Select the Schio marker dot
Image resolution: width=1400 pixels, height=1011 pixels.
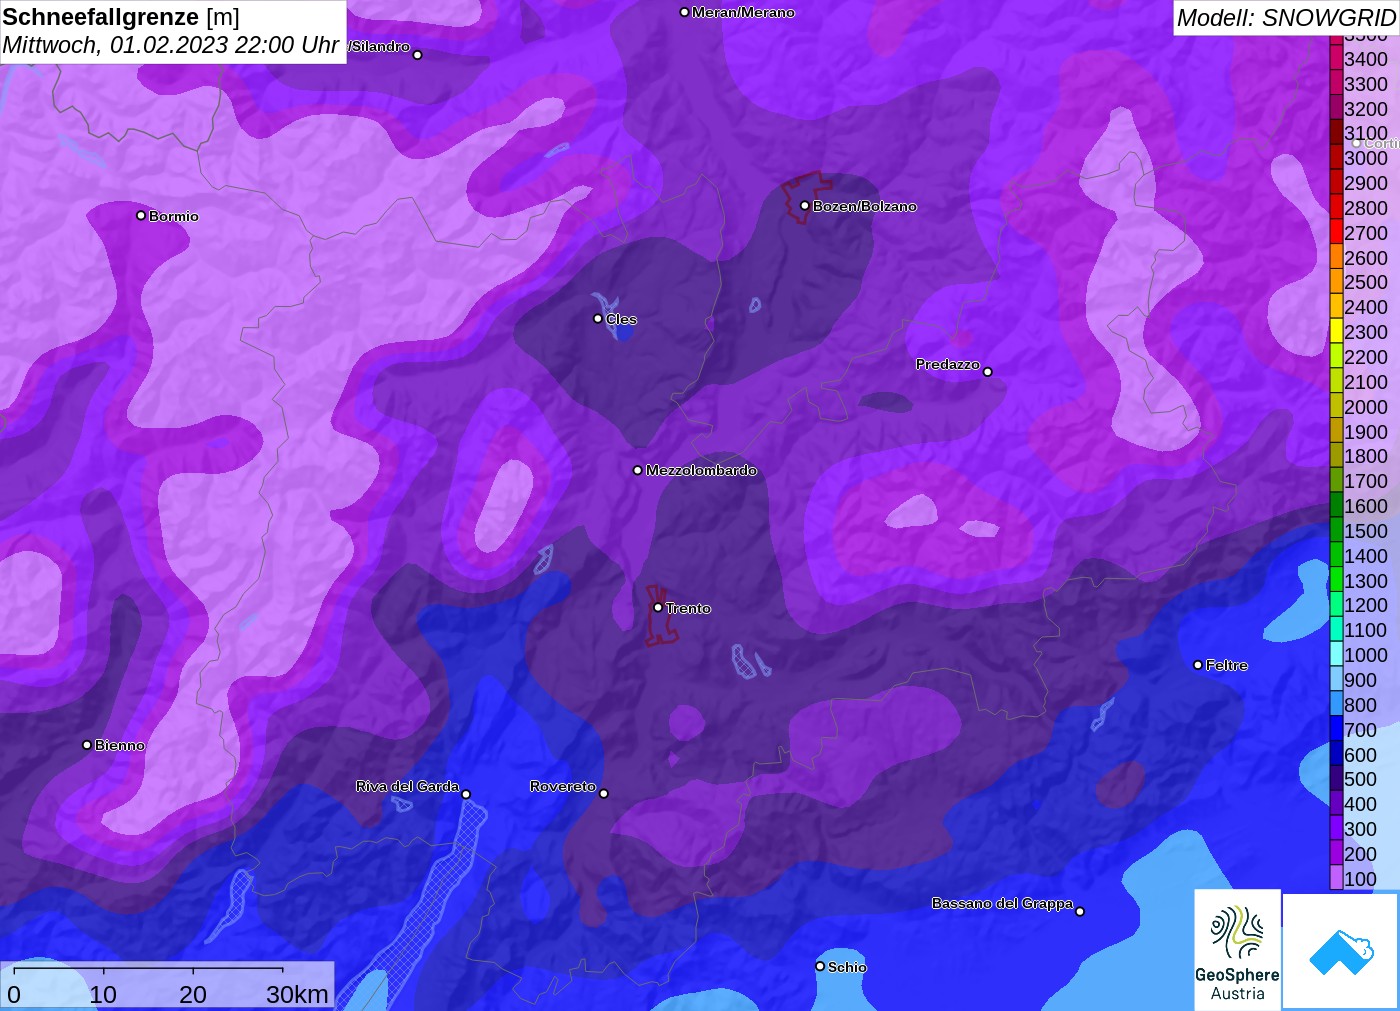coord(820,966)
